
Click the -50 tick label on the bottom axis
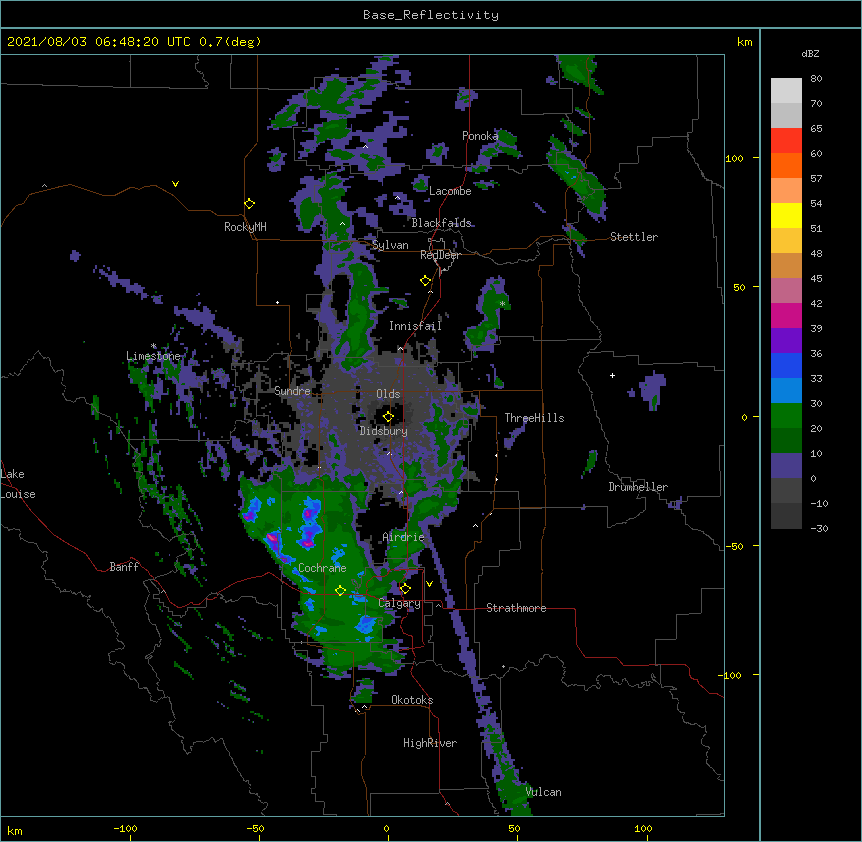click(255, 829)
